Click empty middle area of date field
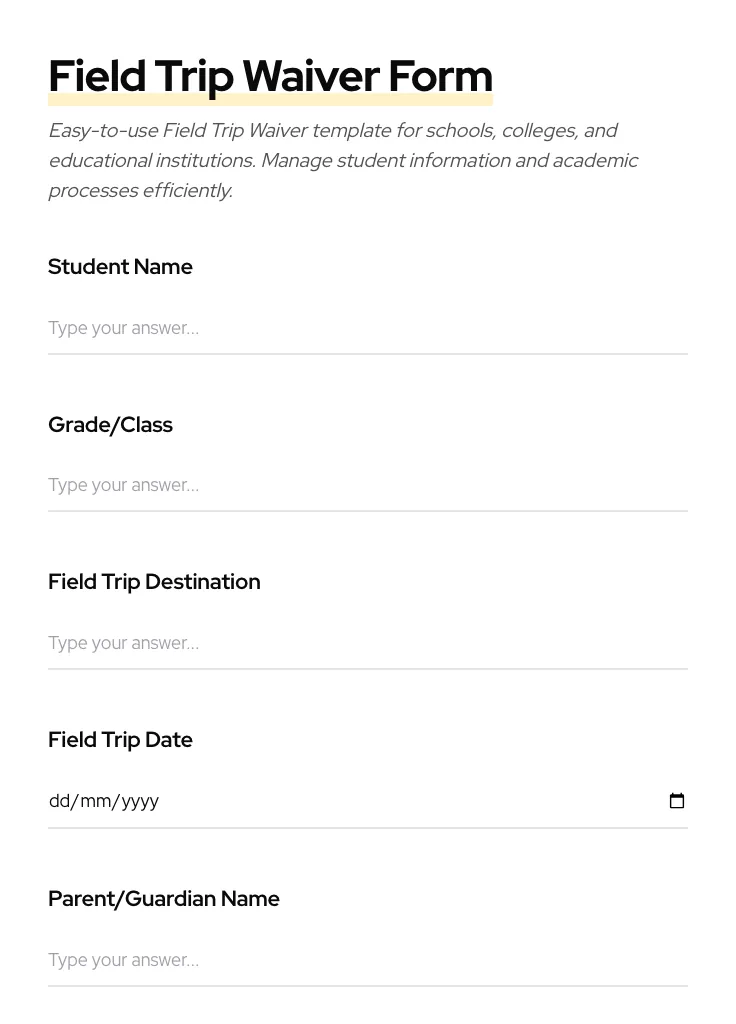The image size is (736, 1024). pos(400,801)
